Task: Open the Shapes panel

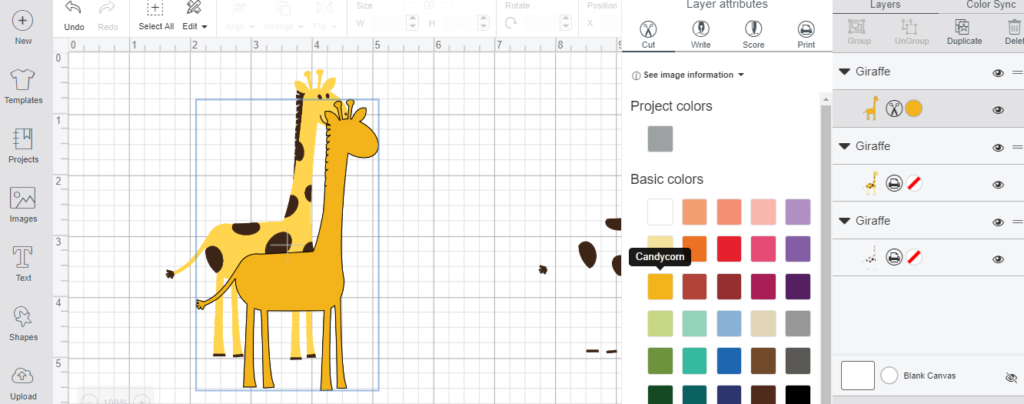Action: pyautogui.click(x=23, y=324)
